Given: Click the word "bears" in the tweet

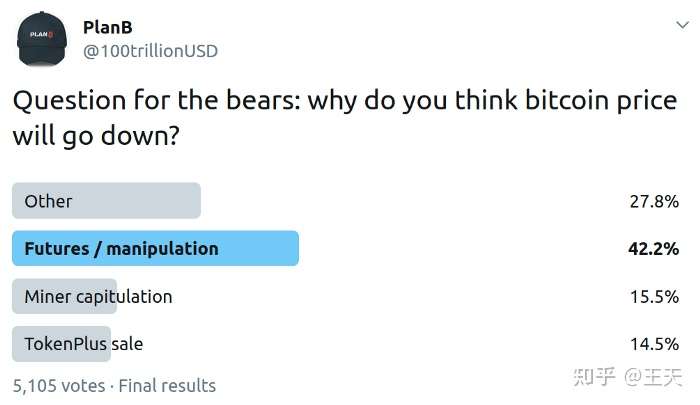Looking at the screenshot, I should [228, 101].
